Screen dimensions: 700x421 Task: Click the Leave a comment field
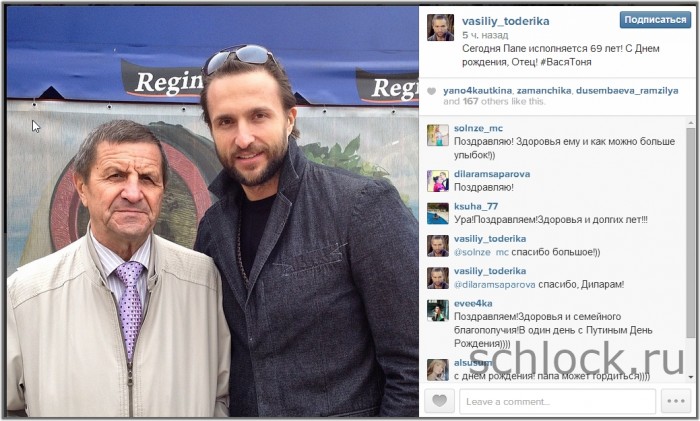[557, 401]
